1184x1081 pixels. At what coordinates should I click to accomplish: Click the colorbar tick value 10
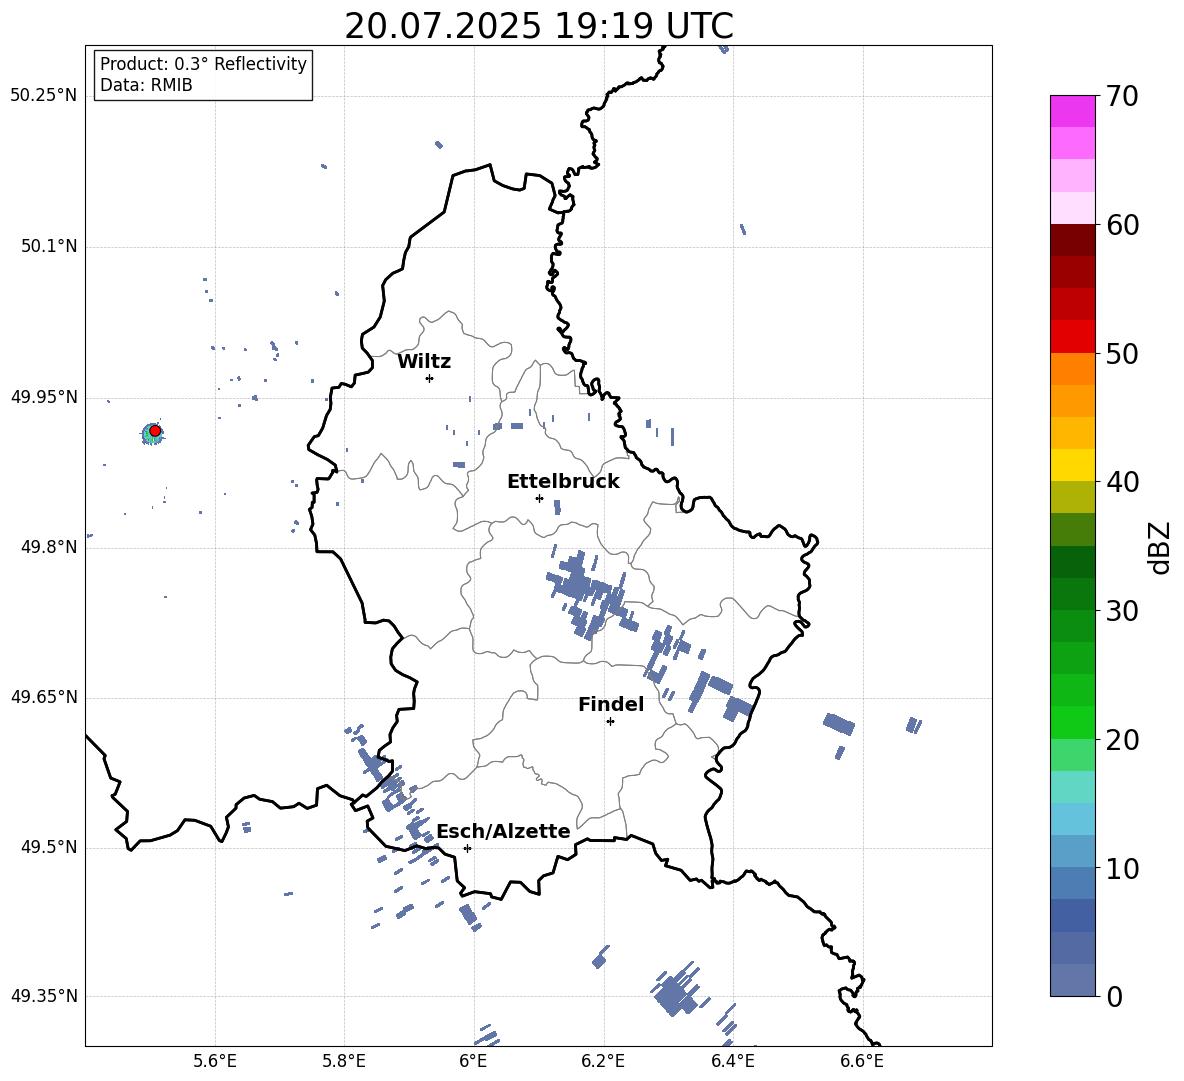tap(1122, 868)
